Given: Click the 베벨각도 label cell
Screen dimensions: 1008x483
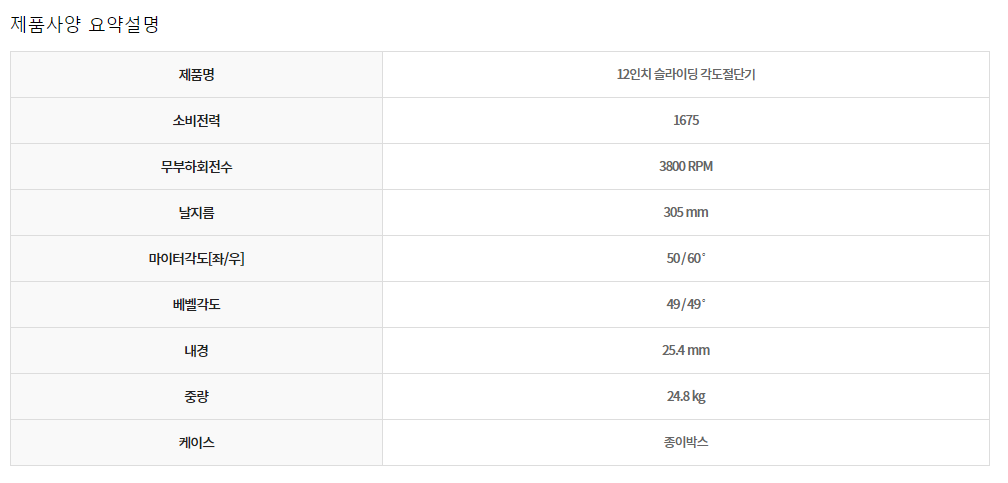Looking at the screenshot, I should [196, 305].
